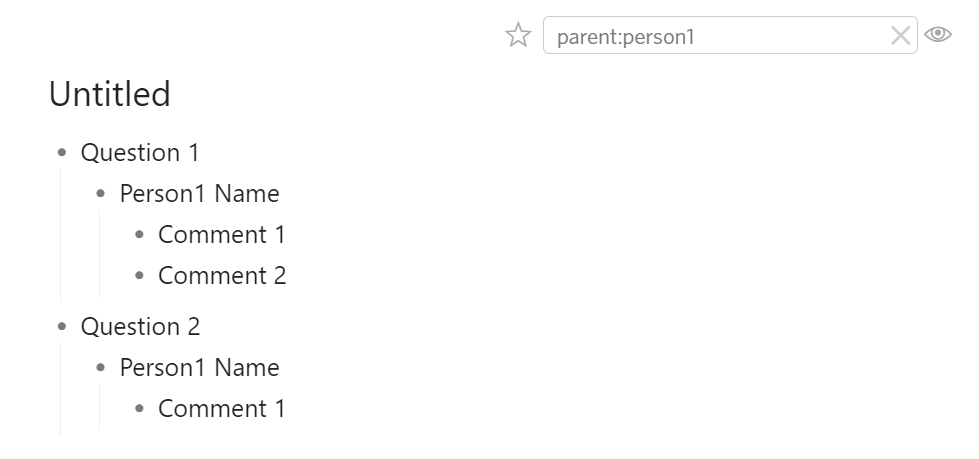Click bullet of Person1 Name under Question 2
The width and height of the screenshot is (979, 459).
point(101,367)
